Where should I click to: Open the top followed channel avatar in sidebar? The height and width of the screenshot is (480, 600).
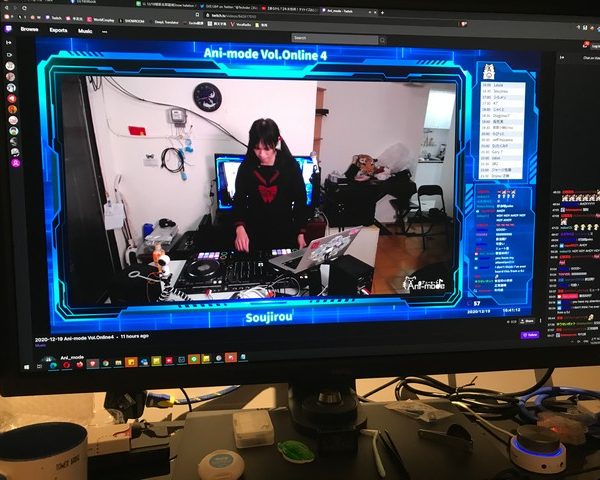(11, 65)
